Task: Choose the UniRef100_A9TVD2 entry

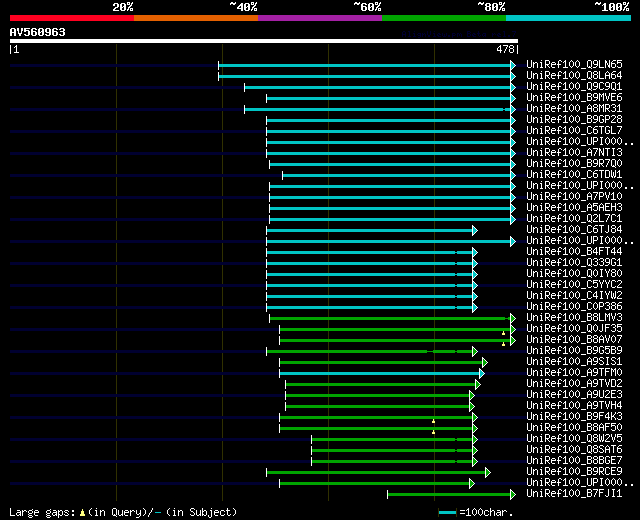Action: pos(574,384)
